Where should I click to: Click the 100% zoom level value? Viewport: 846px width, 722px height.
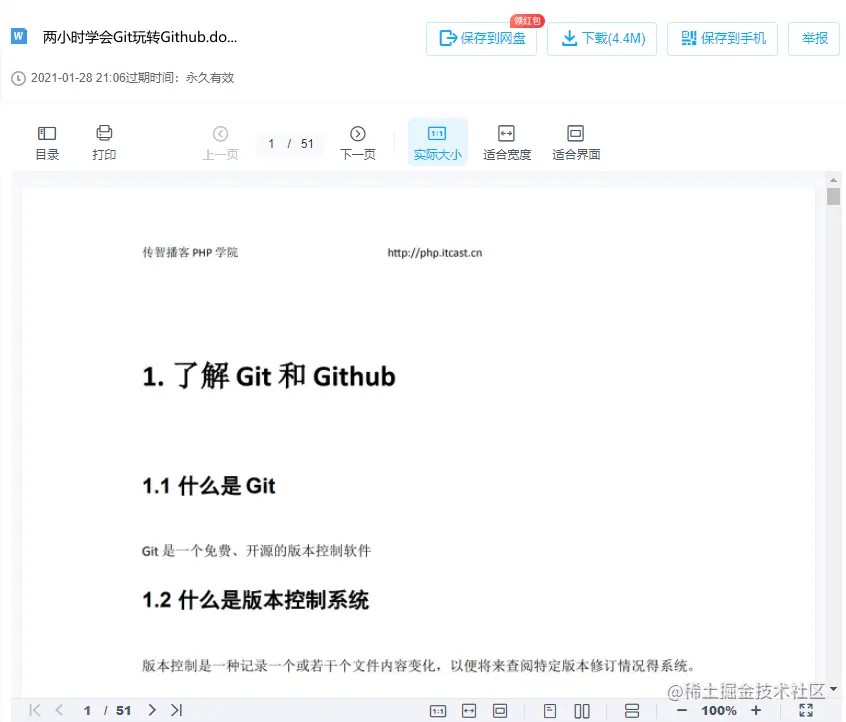719,711
